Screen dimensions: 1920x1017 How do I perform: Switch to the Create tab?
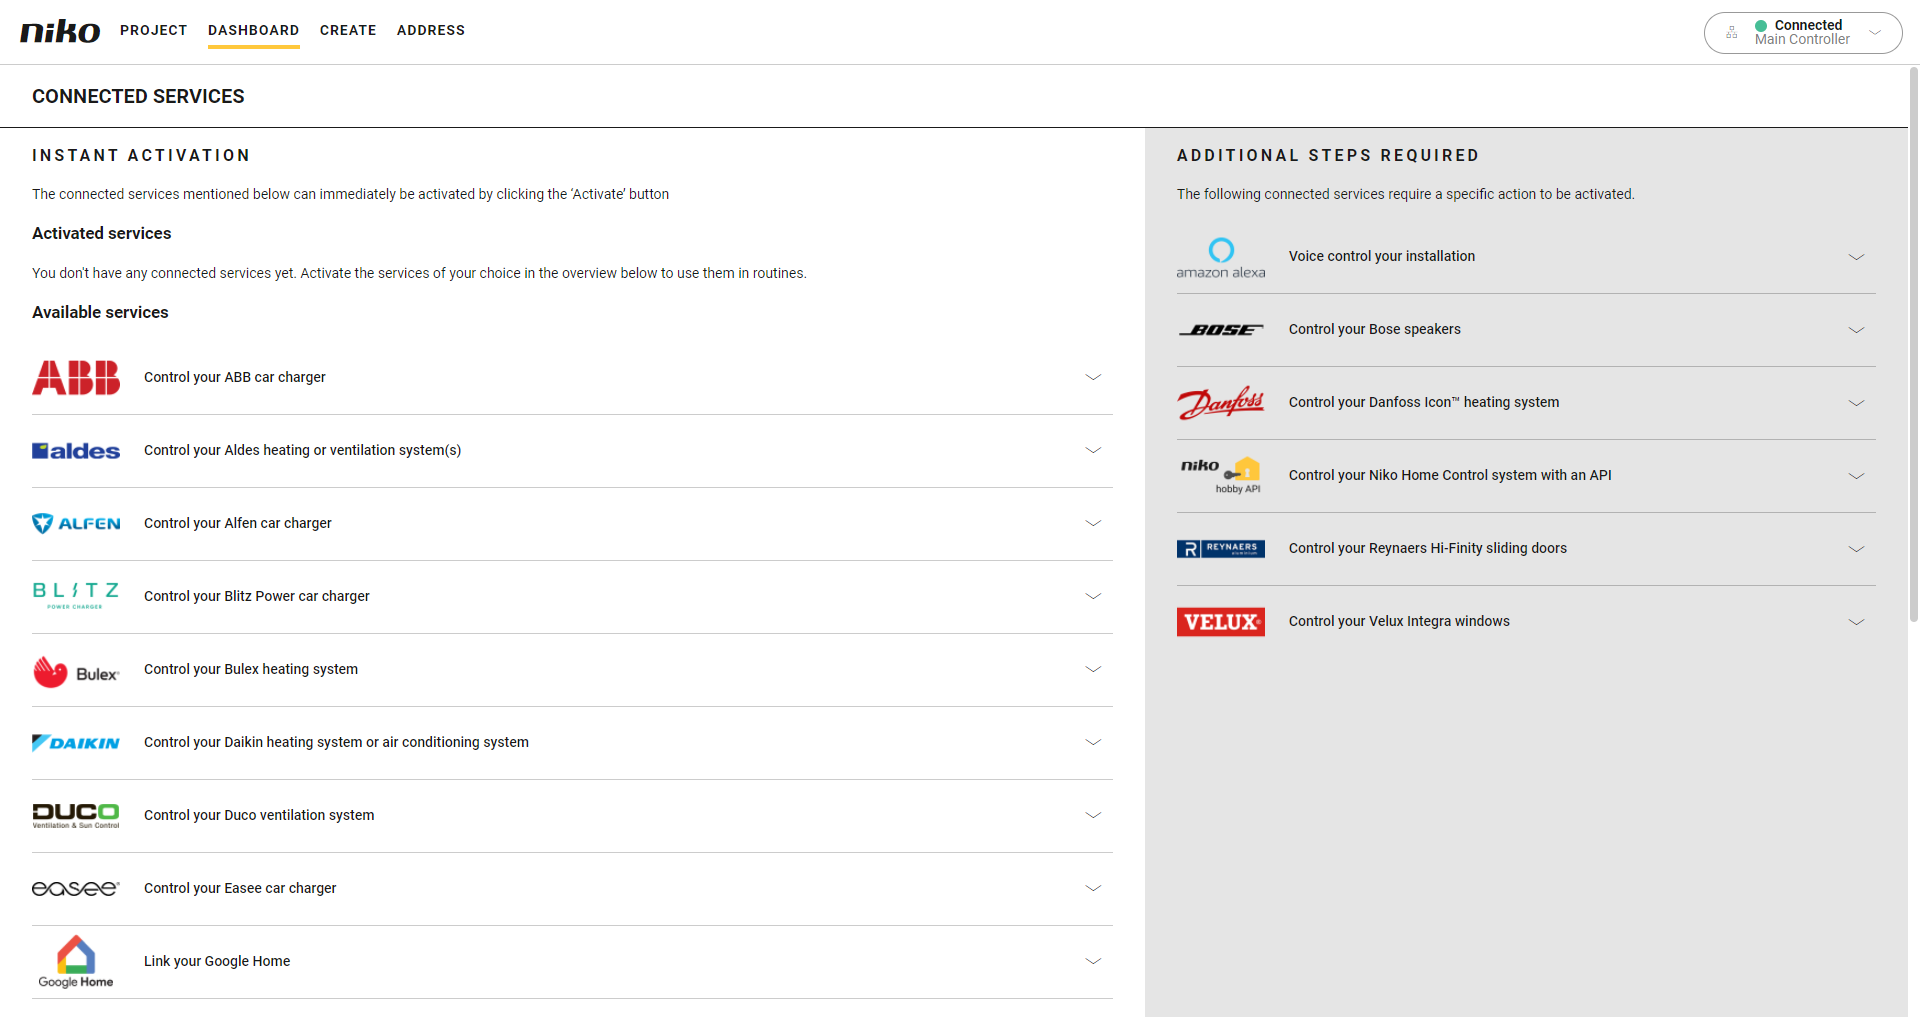tap(348, 30)
